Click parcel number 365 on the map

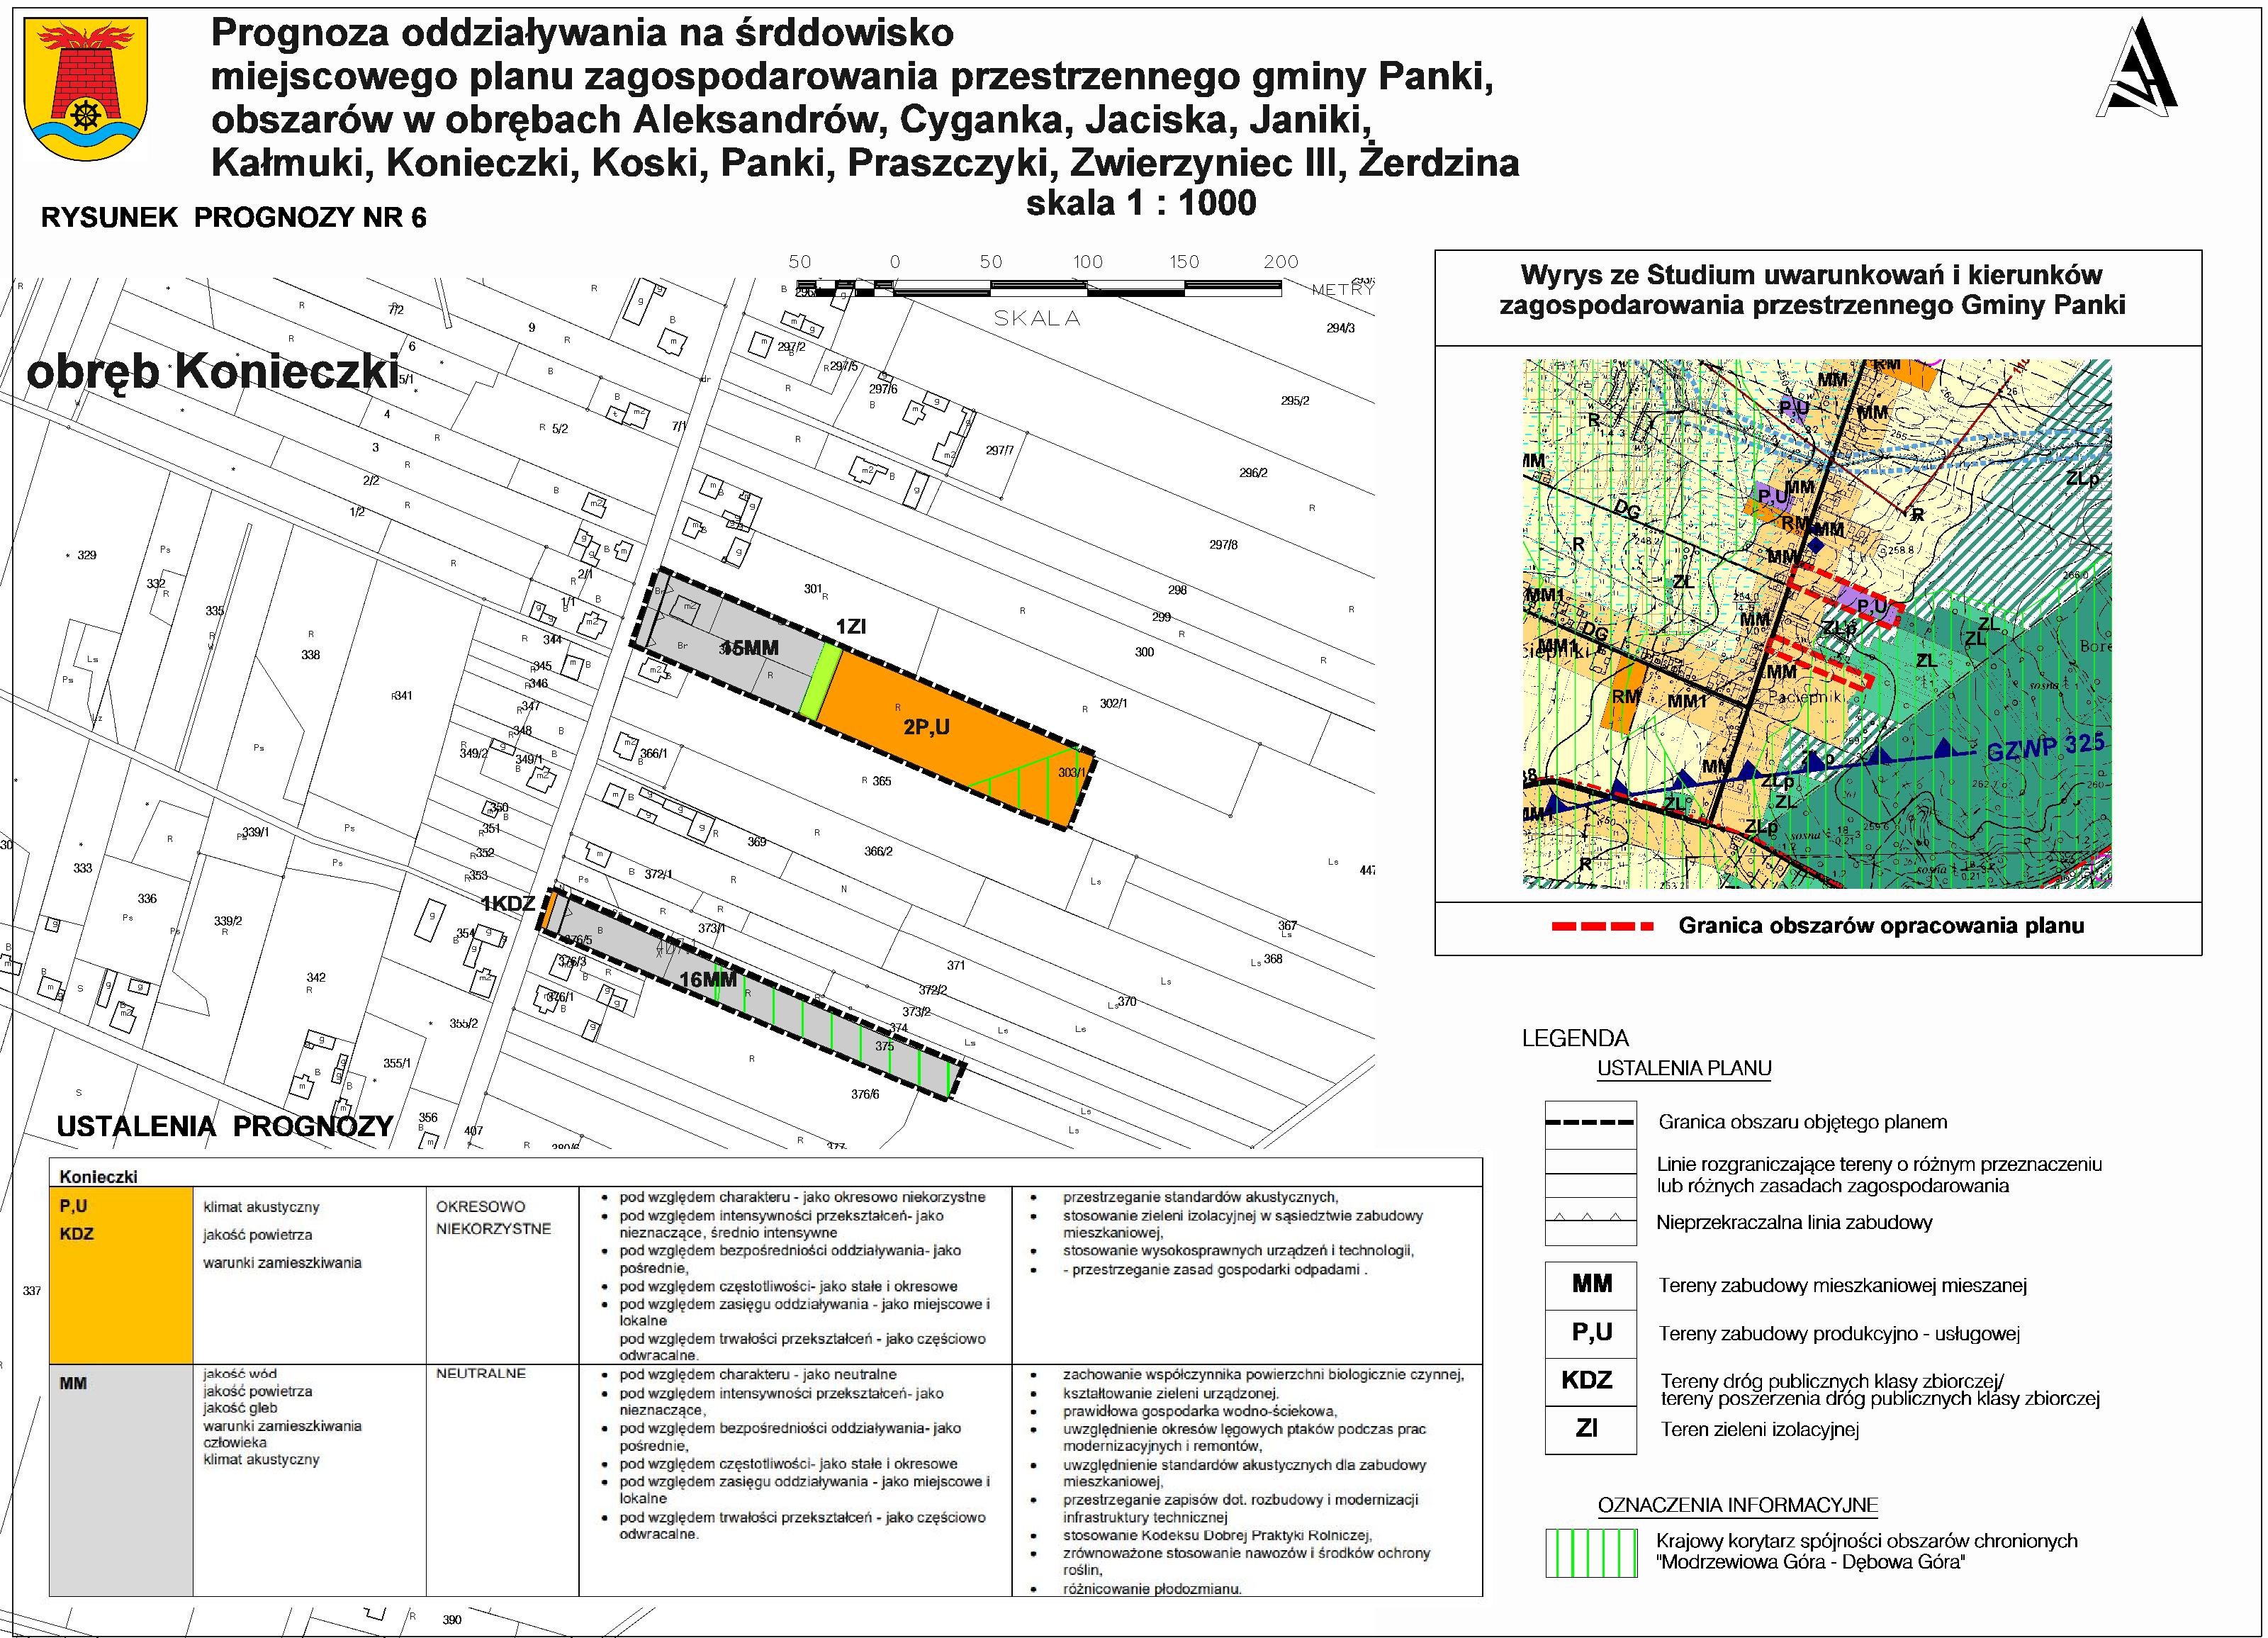click(x=881, y=781)
